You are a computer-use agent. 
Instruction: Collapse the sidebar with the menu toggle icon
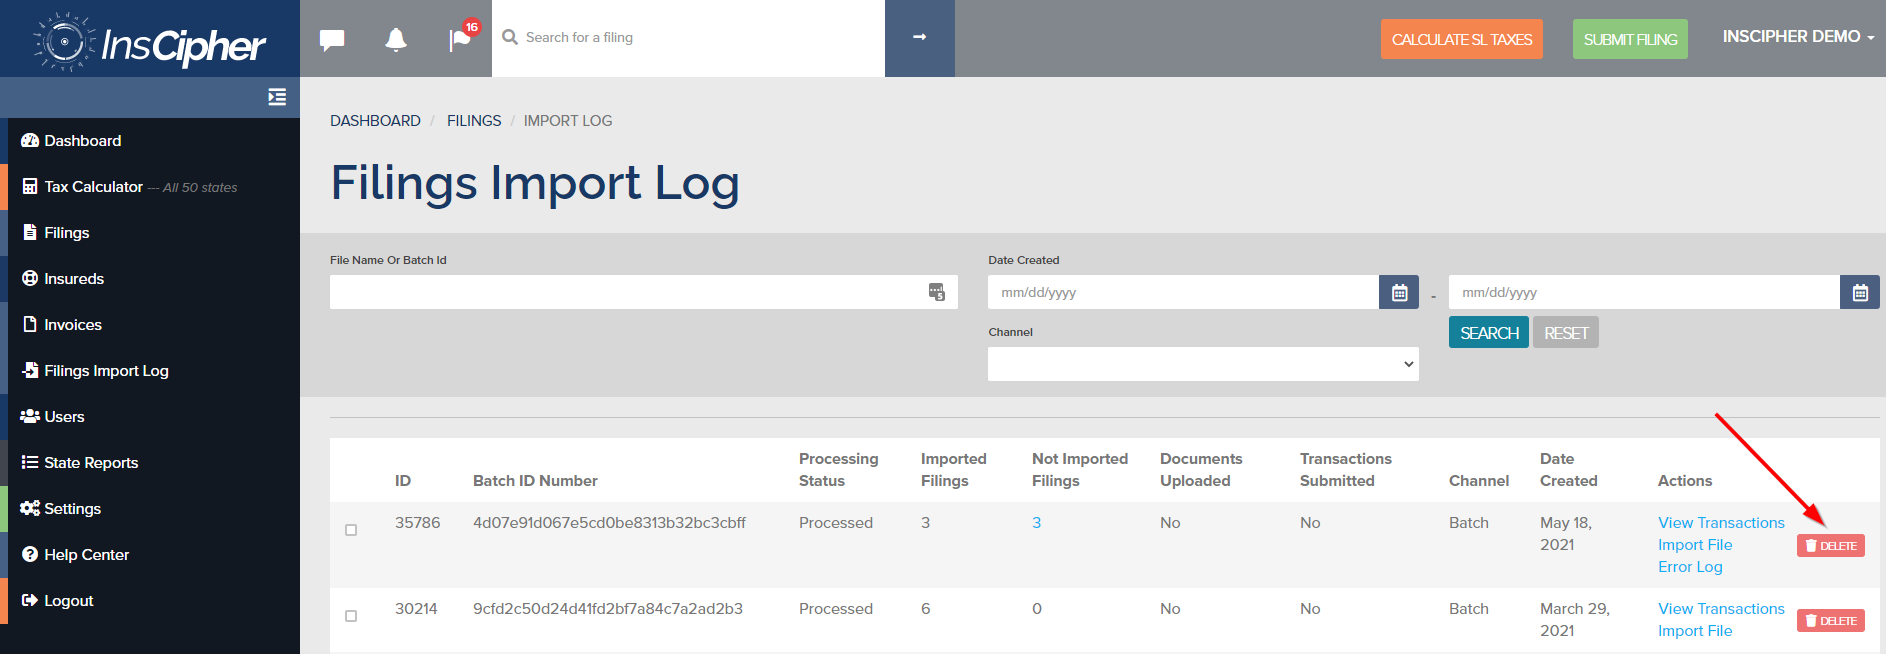[277, 97]
